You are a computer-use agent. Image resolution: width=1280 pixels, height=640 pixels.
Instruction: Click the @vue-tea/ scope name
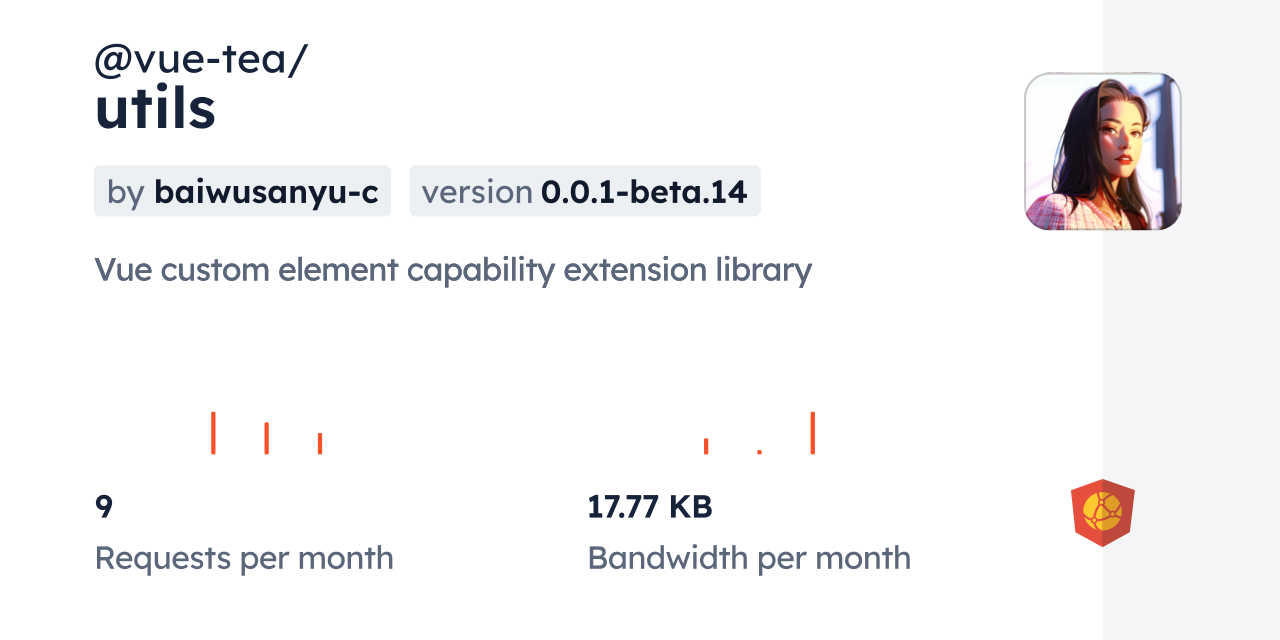(x=201, y=60)
